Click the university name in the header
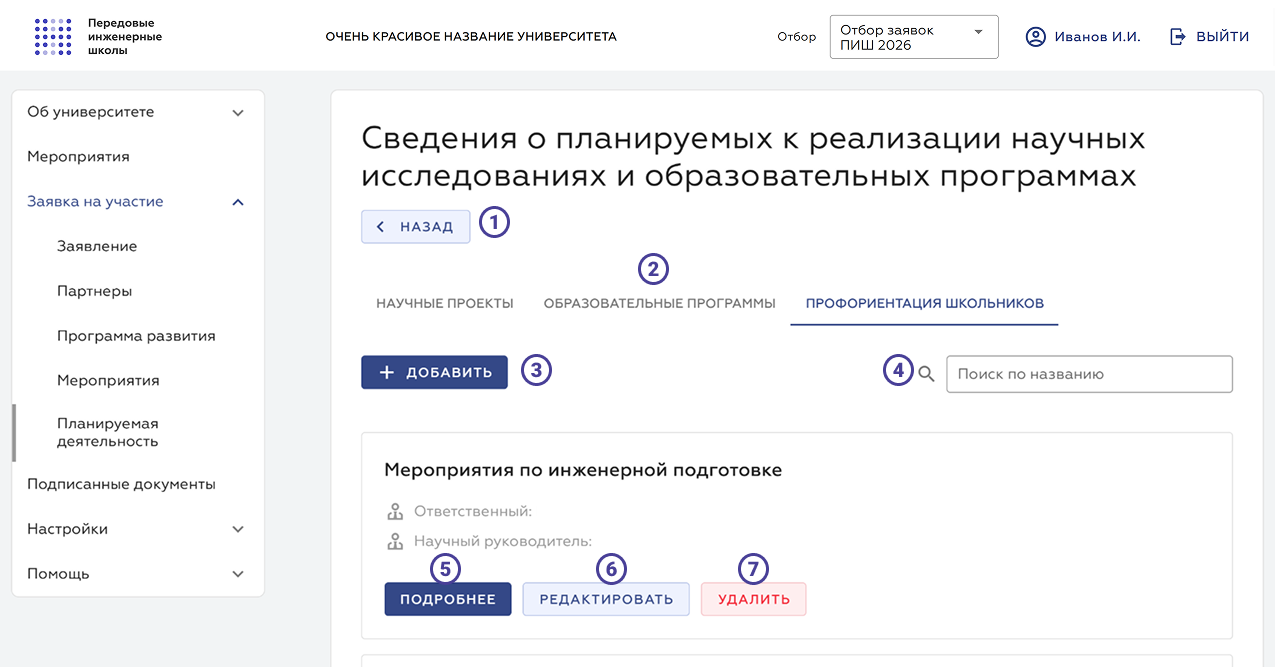Viewport: 1275px width, 667px height. [471, 37]
